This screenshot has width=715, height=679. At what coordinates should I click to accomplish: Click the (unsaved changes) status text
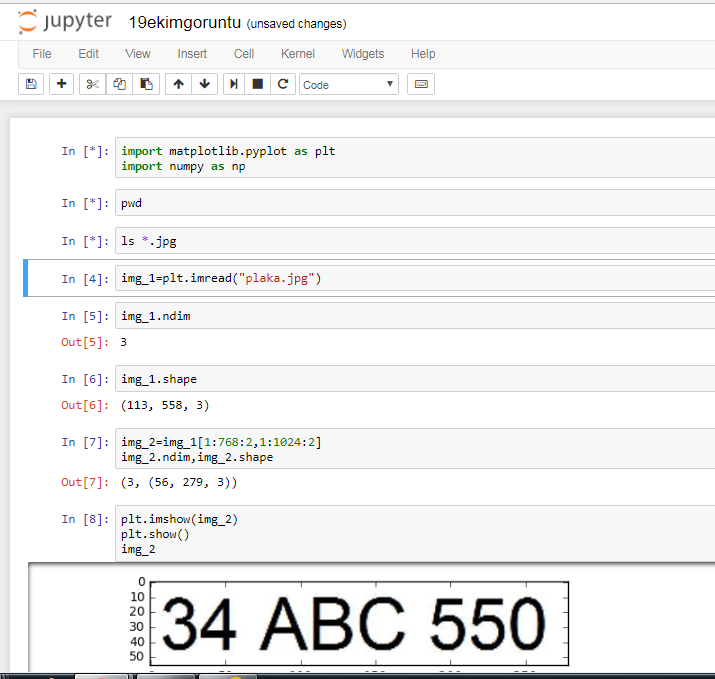point(296,24)
